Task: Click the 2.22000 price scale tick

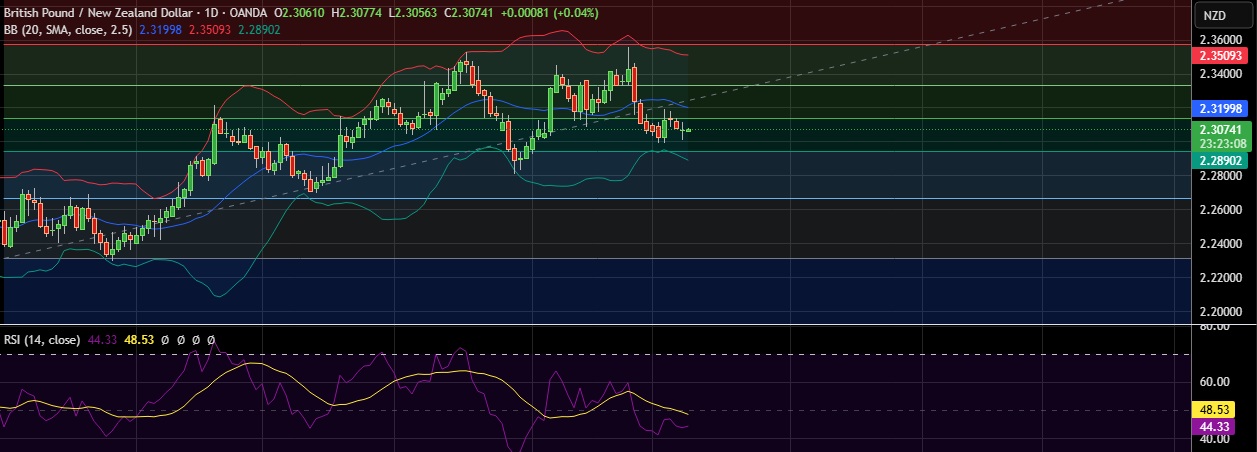Action: (1222, 278)
